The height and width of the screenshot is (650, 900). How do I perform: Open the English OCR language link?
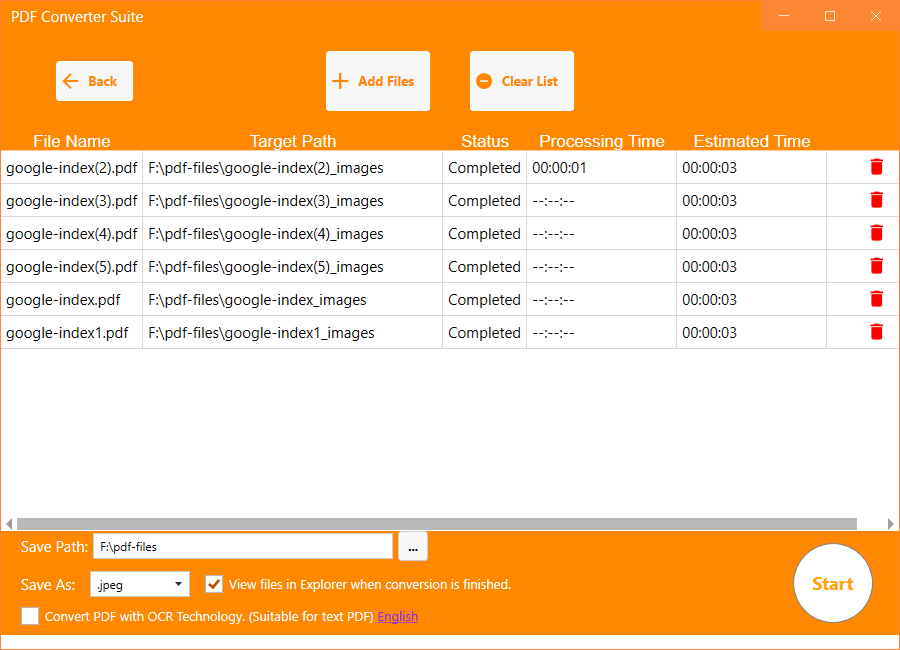point(397,616)
